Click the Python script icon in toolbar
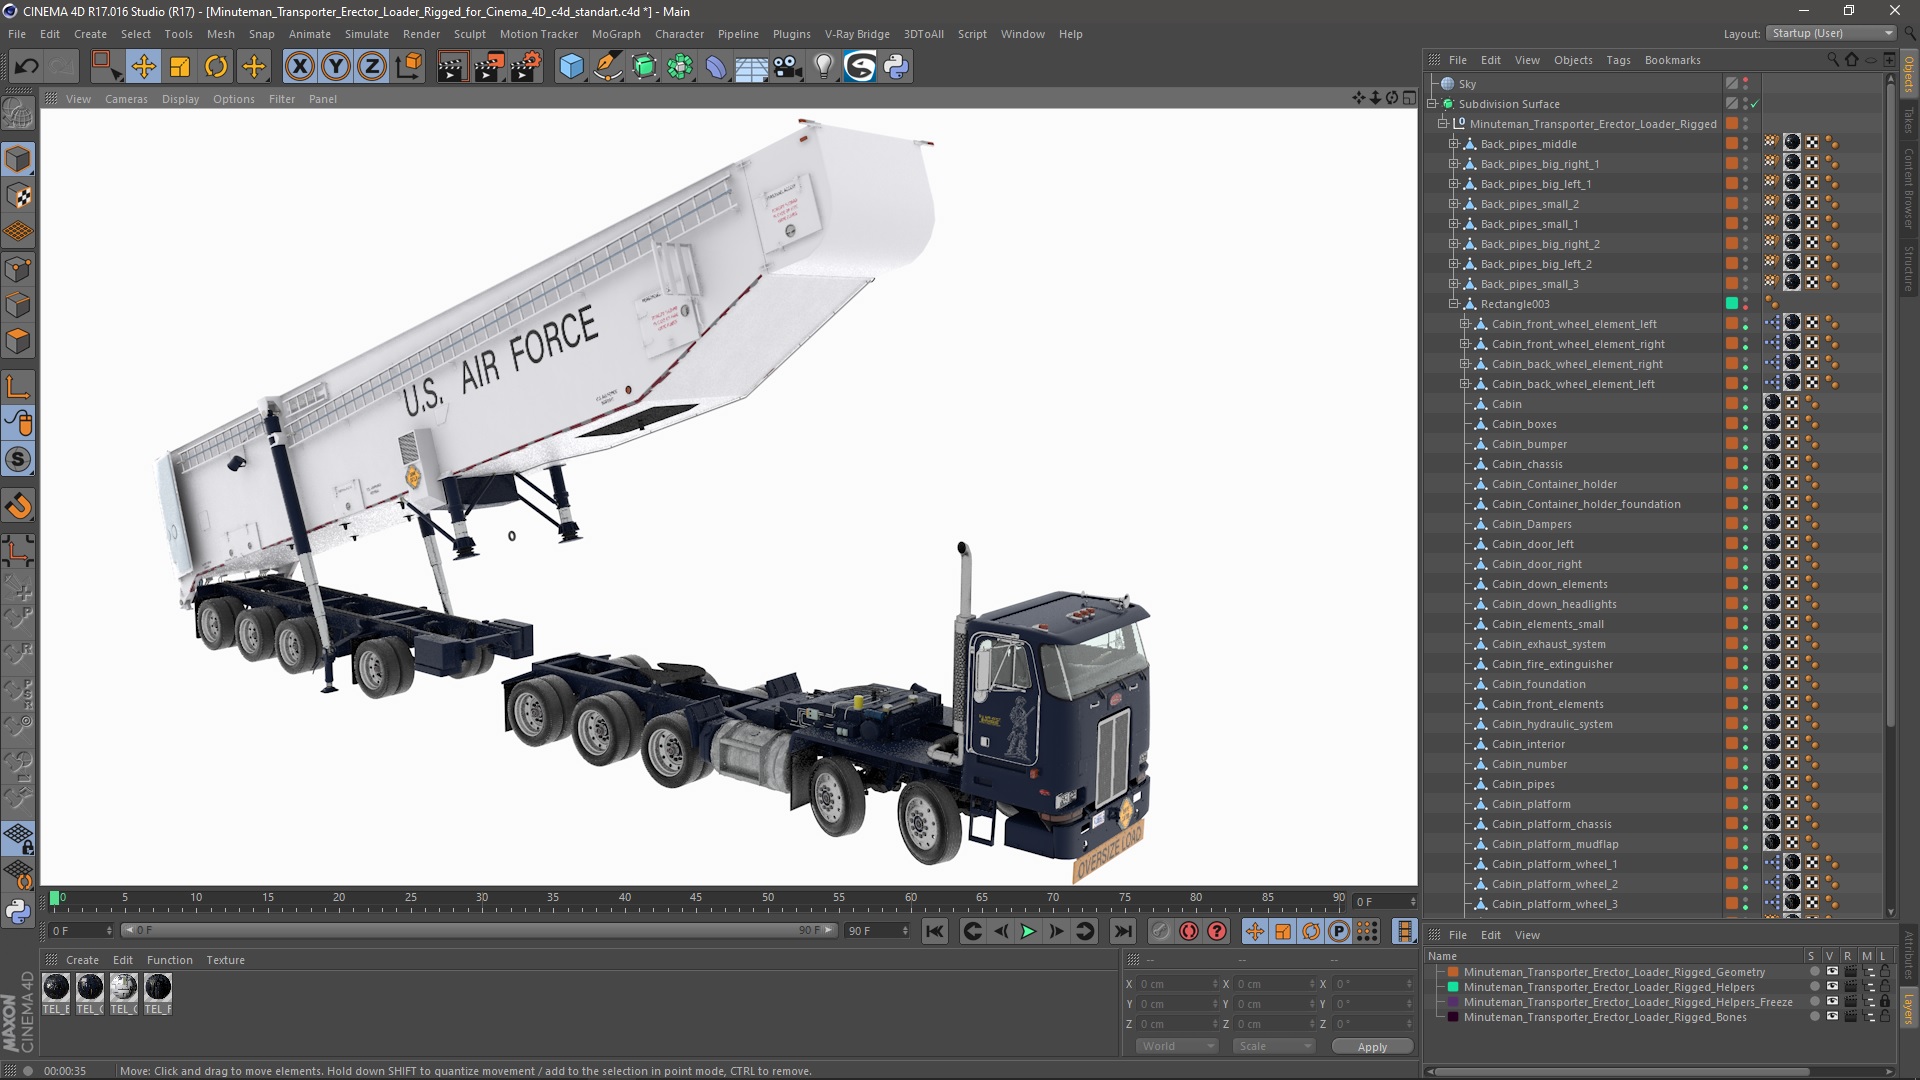Image resolution: width=1920 pixels, height=1080 pixels. click(897, 67)
